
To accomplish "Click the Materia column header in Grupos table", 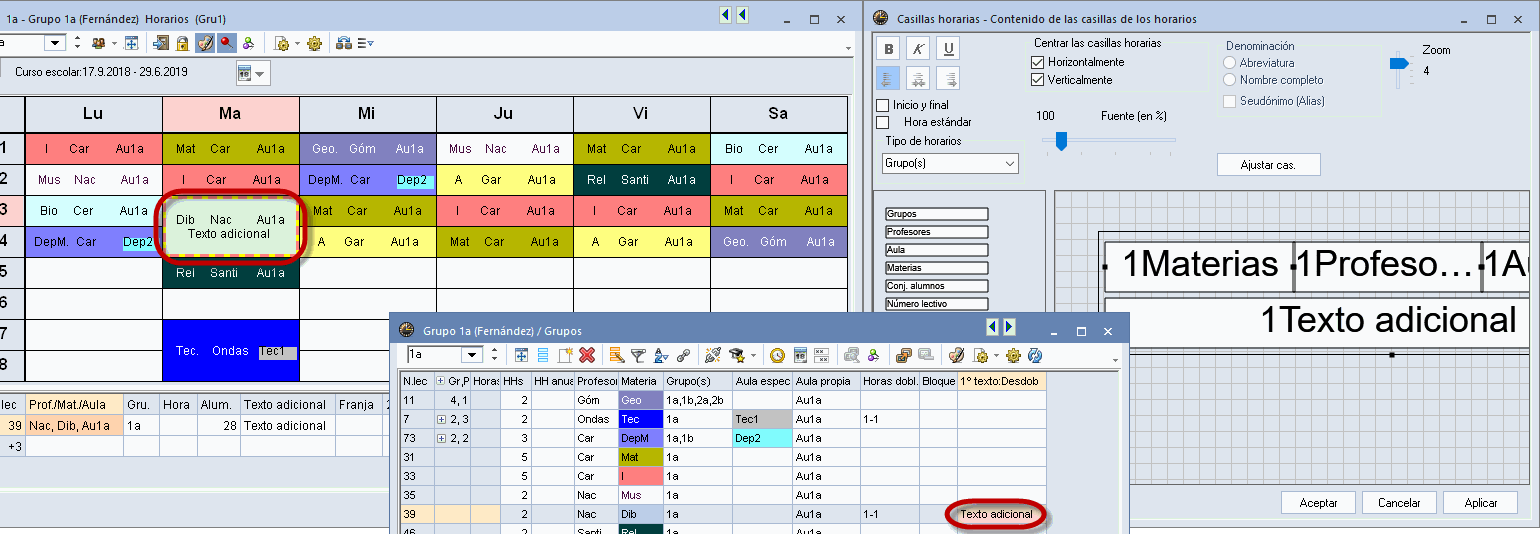I will coord(640,381).
